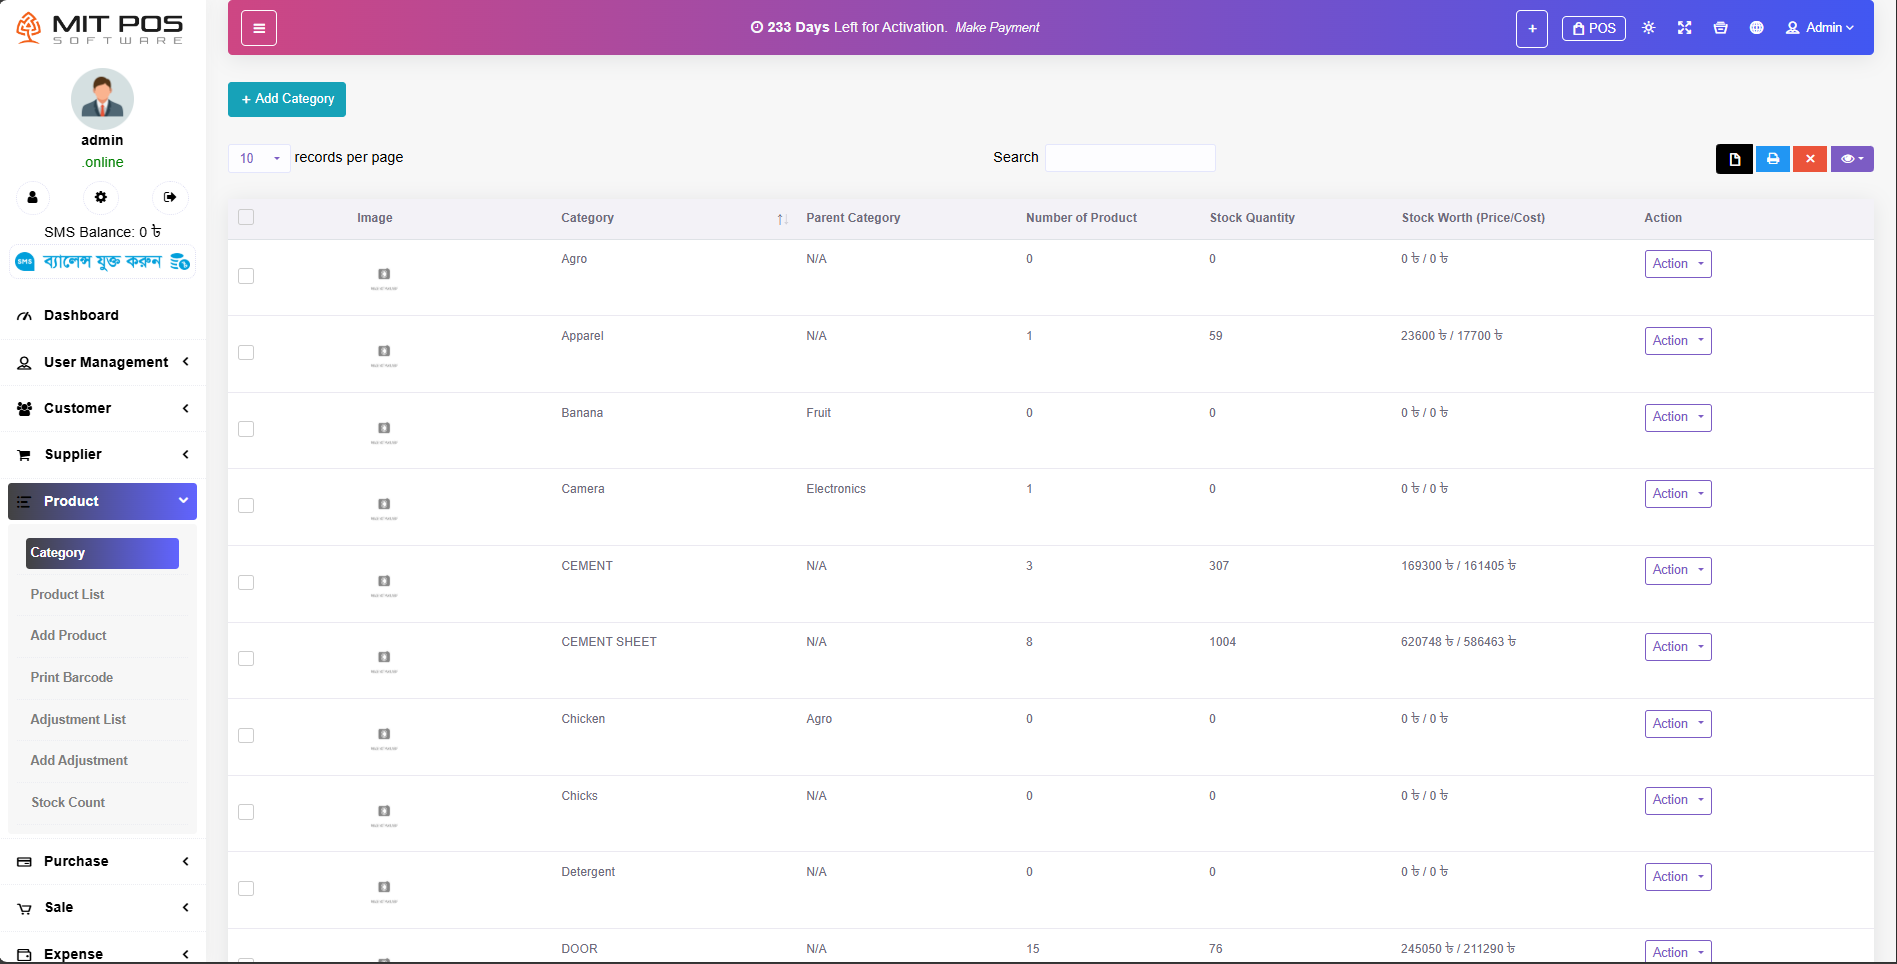The width and height of the screenshot is (1897, 964).
Task: Click the sun theme icon in header
Action: 1648,28
